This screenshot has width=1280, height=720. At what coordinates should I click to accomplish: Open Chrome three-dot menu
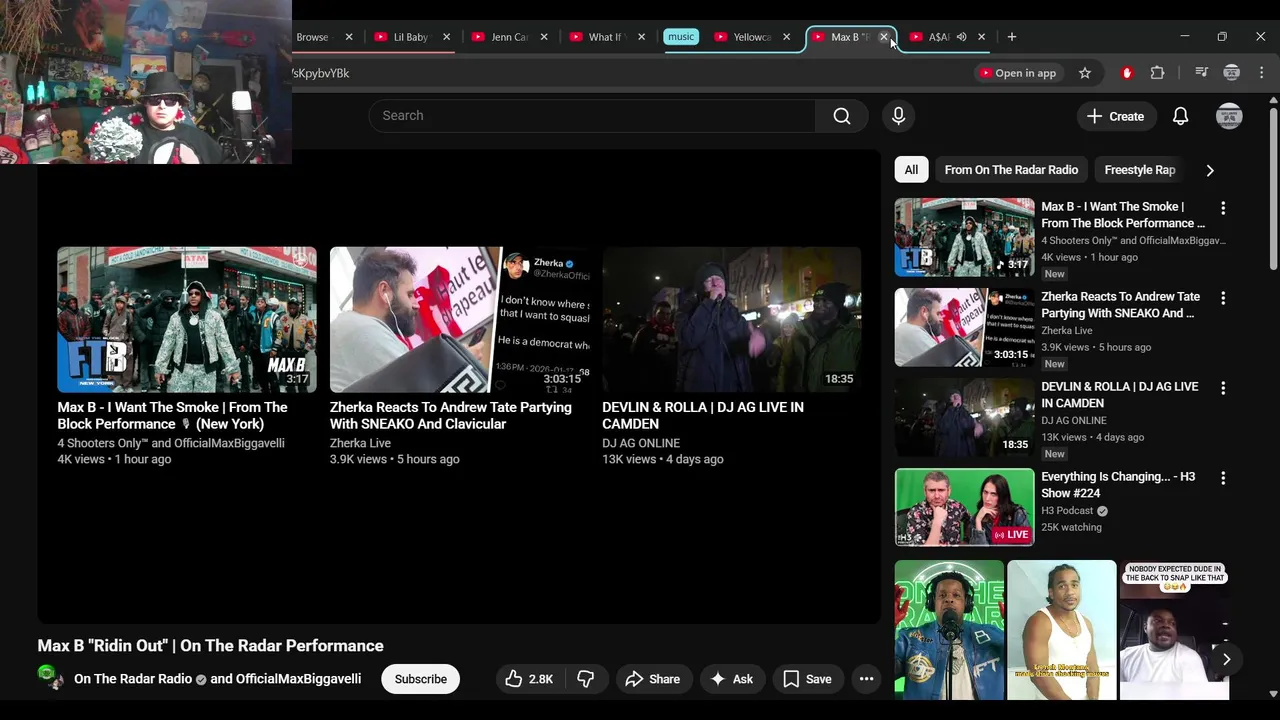[1262, 73]
